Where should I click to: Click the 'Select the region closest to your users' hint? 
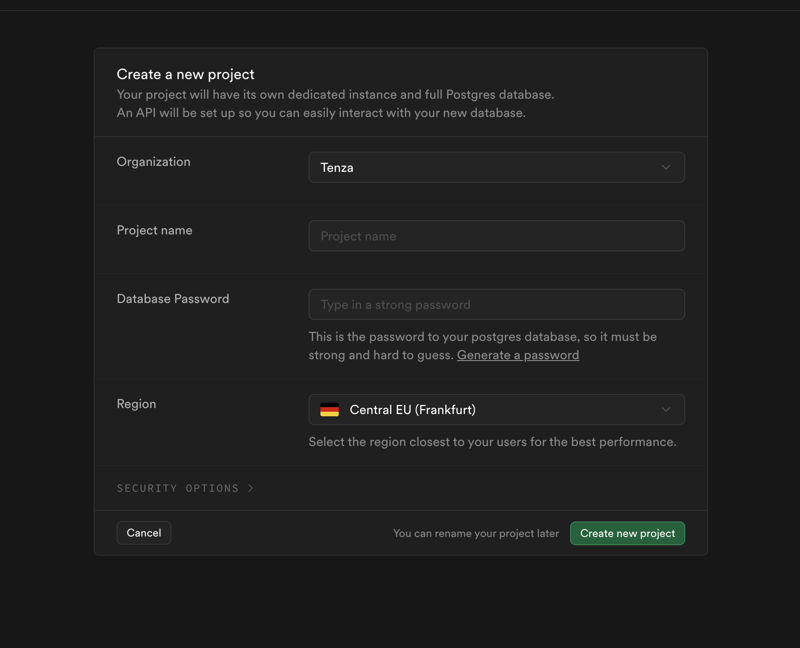click(492, 442)
